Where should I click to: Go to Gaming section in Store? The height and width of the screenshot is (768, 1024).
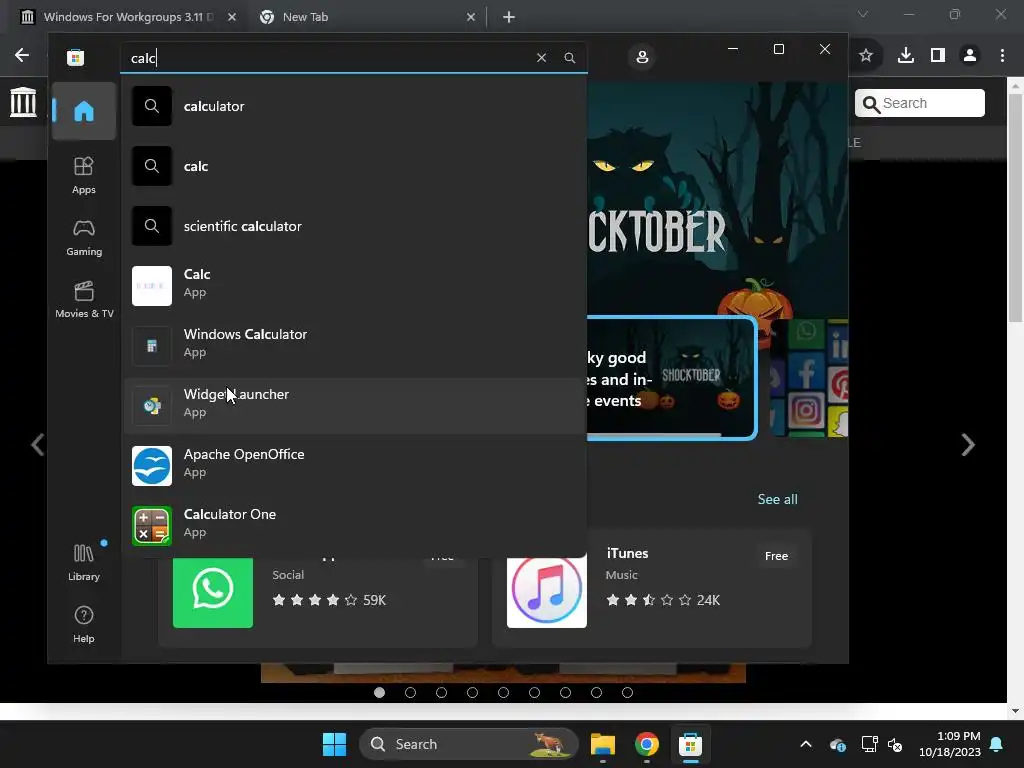[x=84, y=238]
